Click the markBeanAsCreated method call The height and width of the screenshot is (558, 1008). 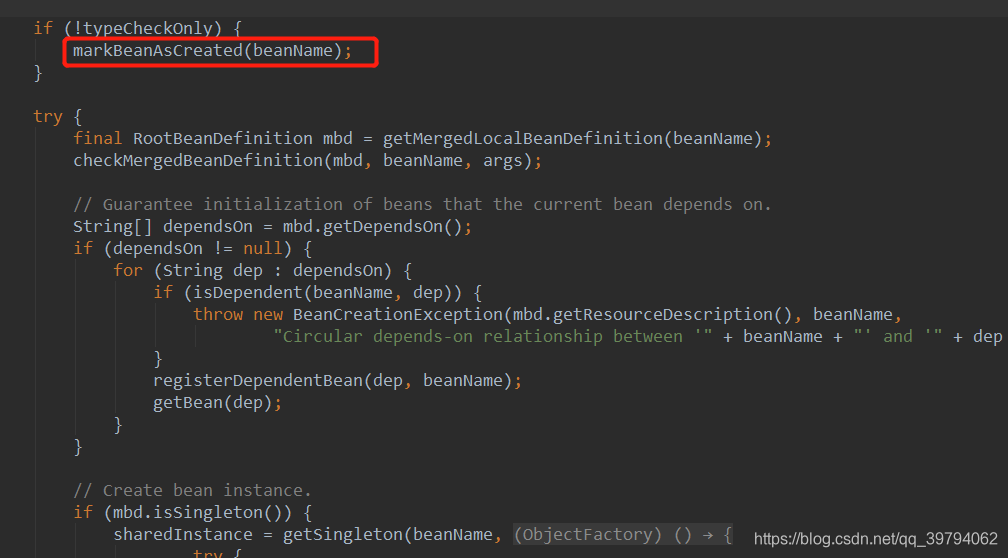158,50
